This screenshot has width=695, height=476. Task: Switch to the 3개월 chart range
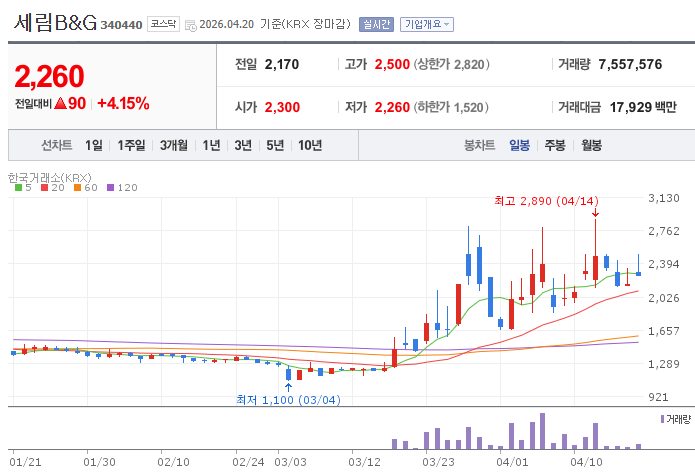[x=174, y=145]
